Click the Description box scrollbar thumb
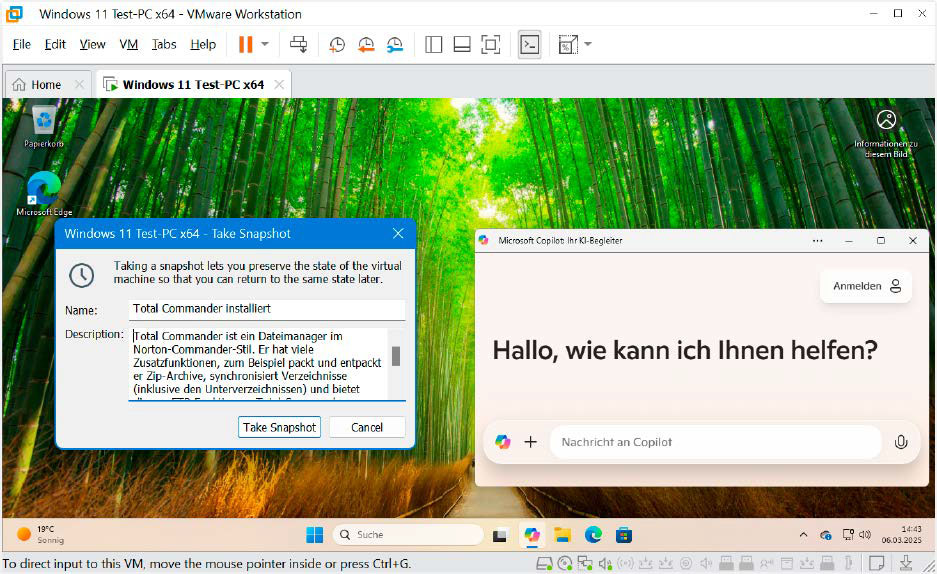 (396, 355)
